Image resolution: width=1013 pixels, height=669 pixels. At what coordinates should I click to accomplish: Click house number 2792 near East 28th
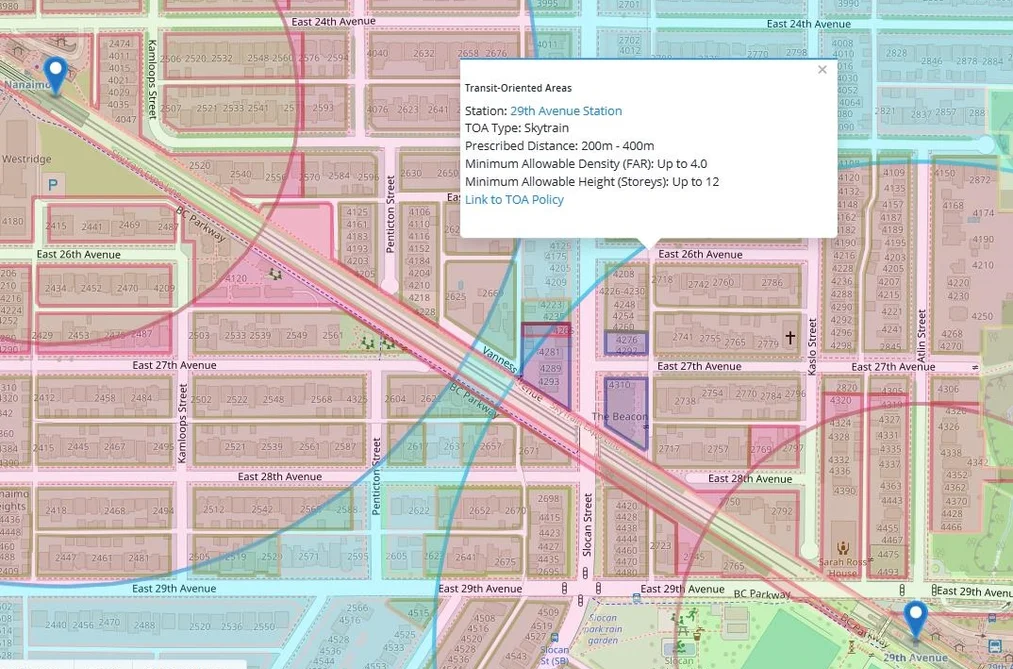coord(781,511)
